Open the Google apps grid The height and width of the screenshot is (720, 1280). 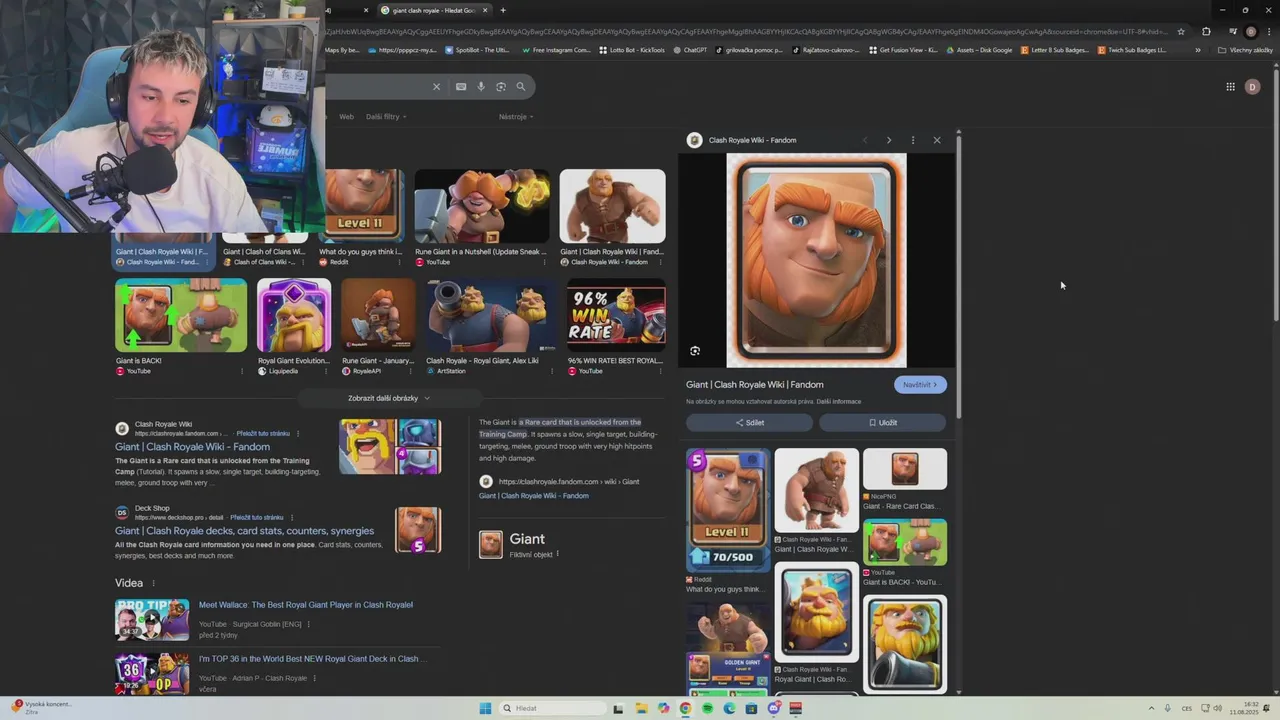[1230, 87]
